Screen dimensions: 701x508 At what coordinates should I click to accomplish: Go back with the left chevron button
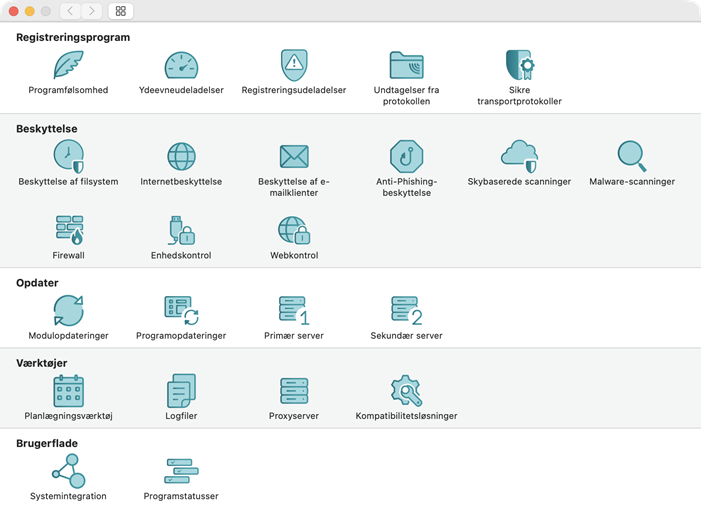(70, 11)
